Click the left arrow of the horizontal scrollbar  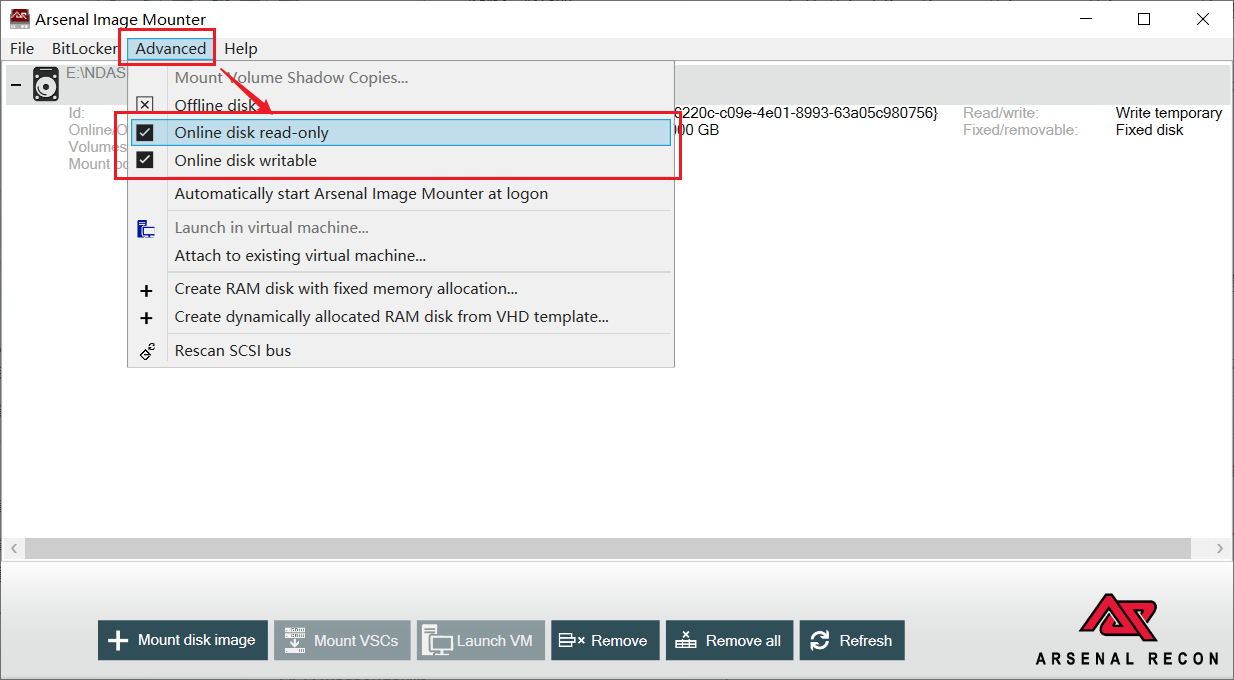click(14, 548)
